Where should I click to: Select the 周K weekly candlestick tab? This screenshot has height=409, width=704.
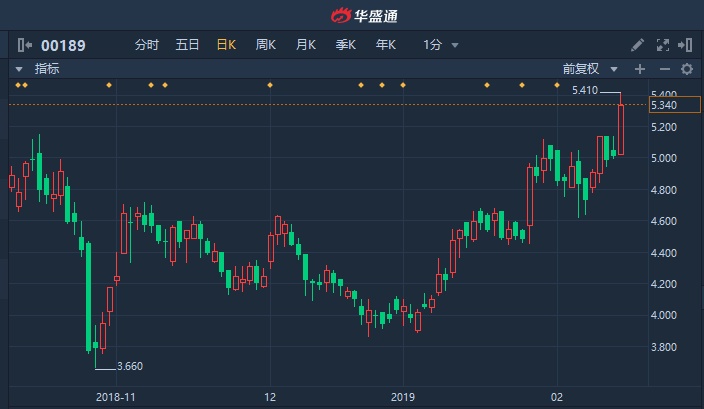tap(266, 45)
